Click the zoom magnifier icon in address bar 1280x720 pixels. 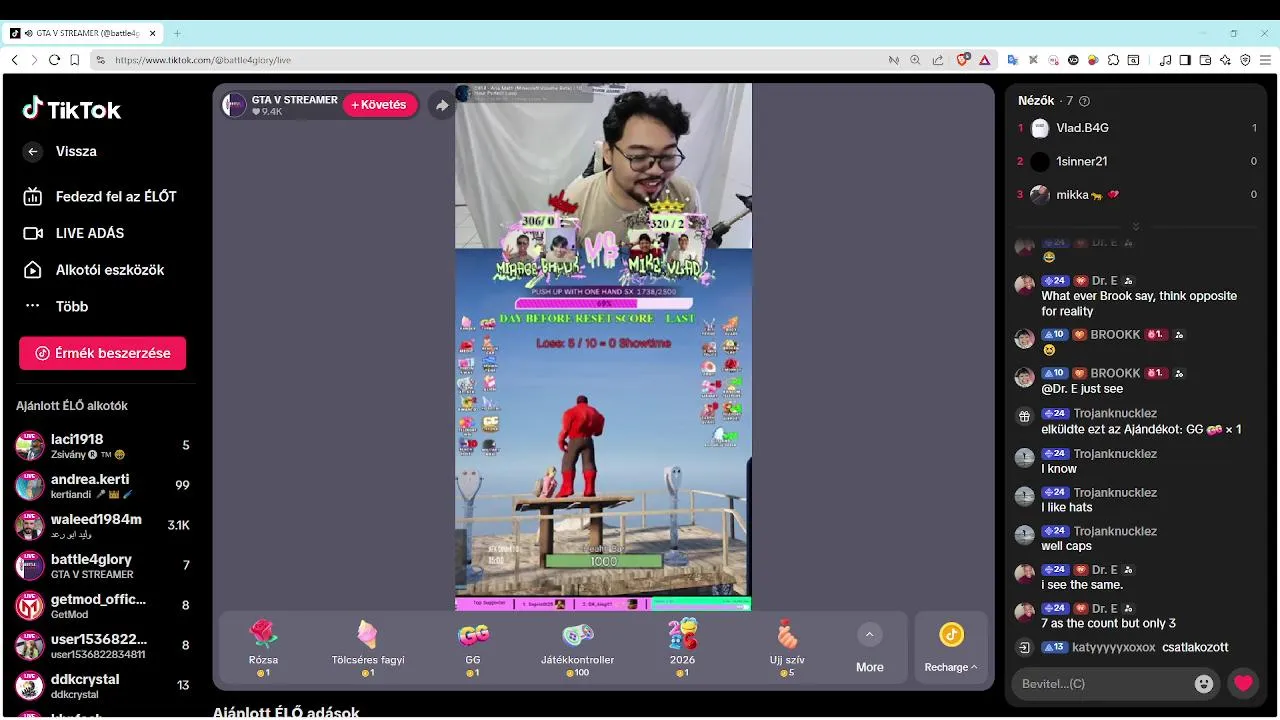915,60
